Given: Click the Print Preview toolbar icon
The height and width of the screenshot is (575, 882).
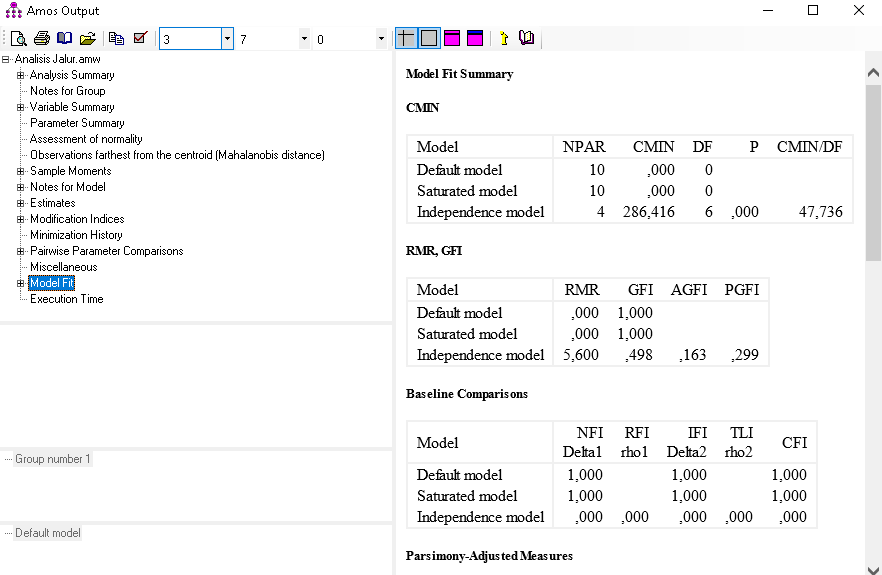Looking at the screenshot, I should pos(18,38).
